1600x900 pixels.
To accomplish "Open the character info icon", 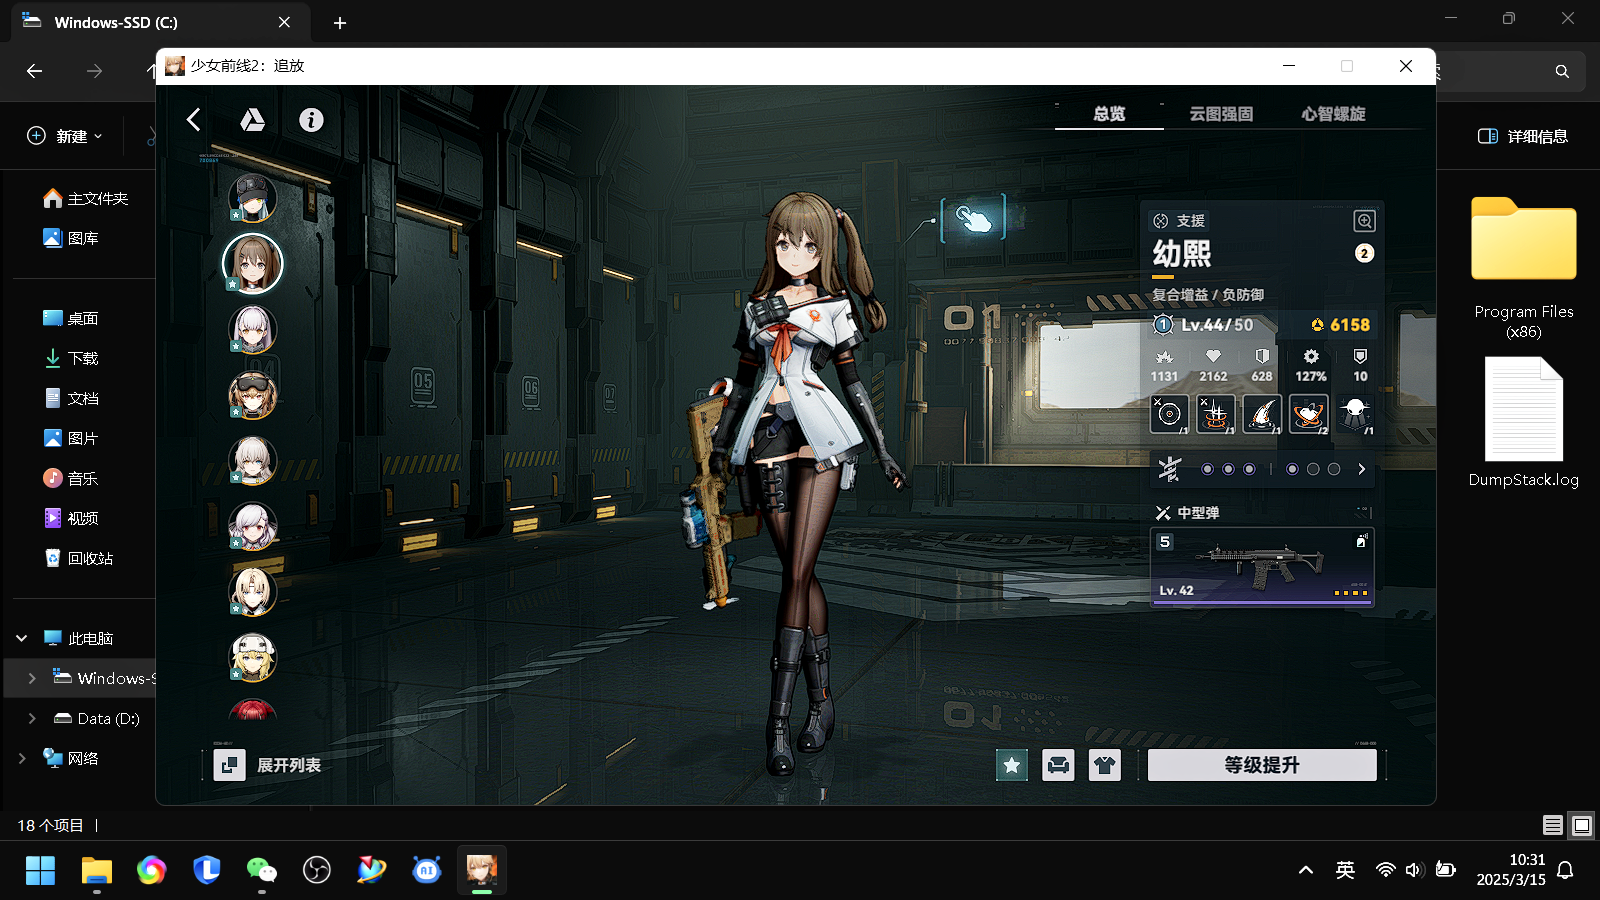I will [311, 120].
